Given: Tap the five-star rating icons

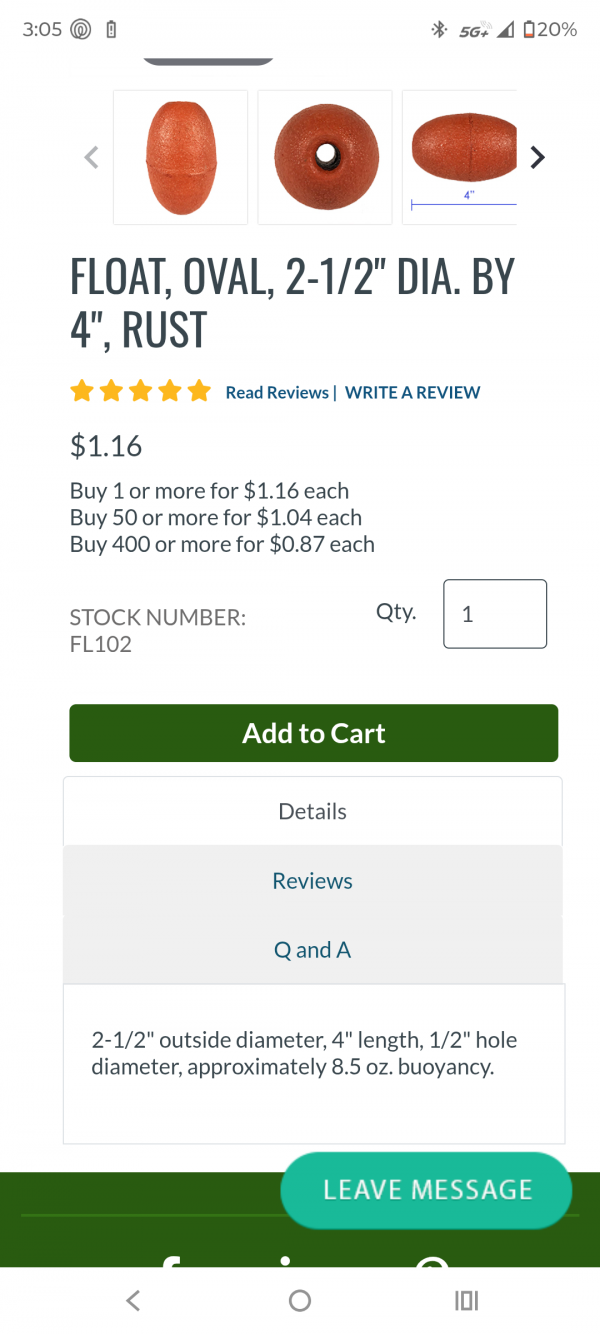Looking at the screenshot, I should pyautogui.click(x=141, y=392).
